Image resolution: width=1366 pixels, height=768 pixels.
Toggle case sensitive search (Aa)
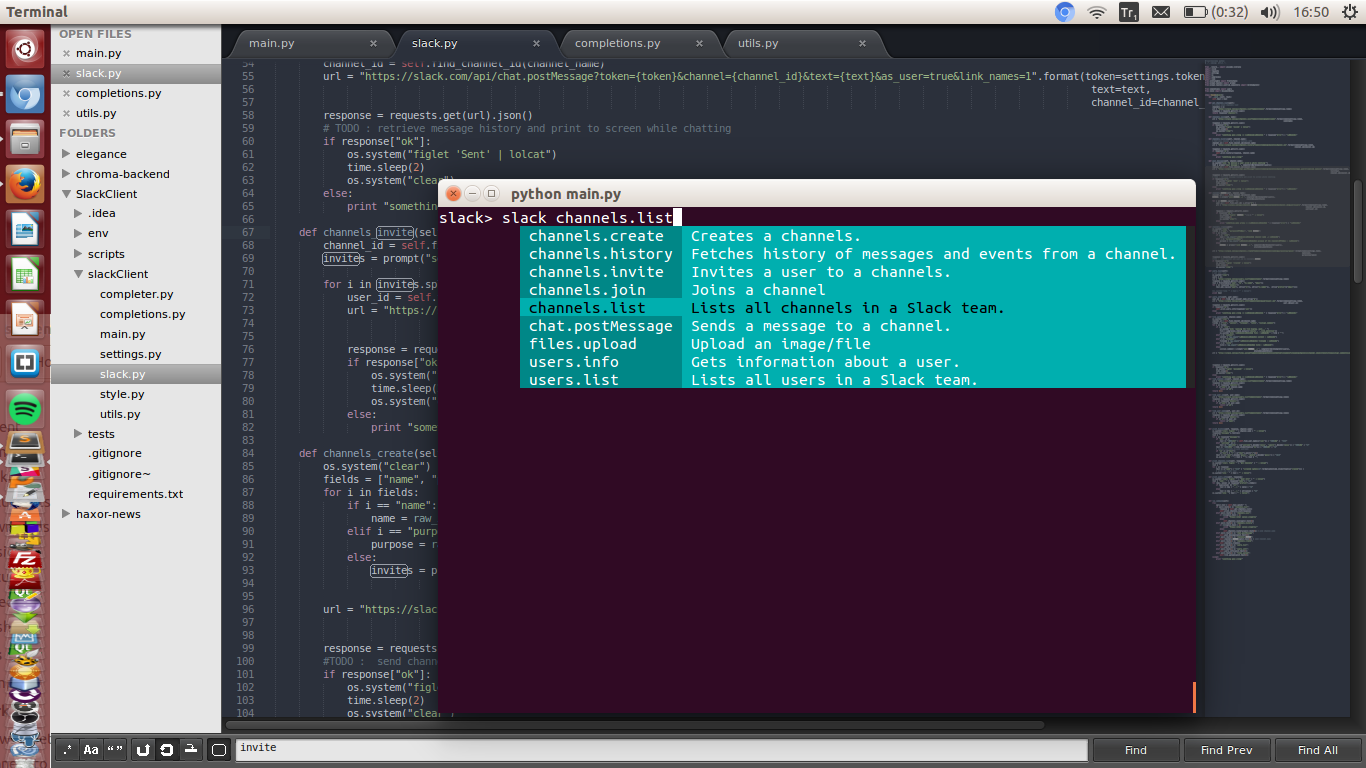[91, 749]
